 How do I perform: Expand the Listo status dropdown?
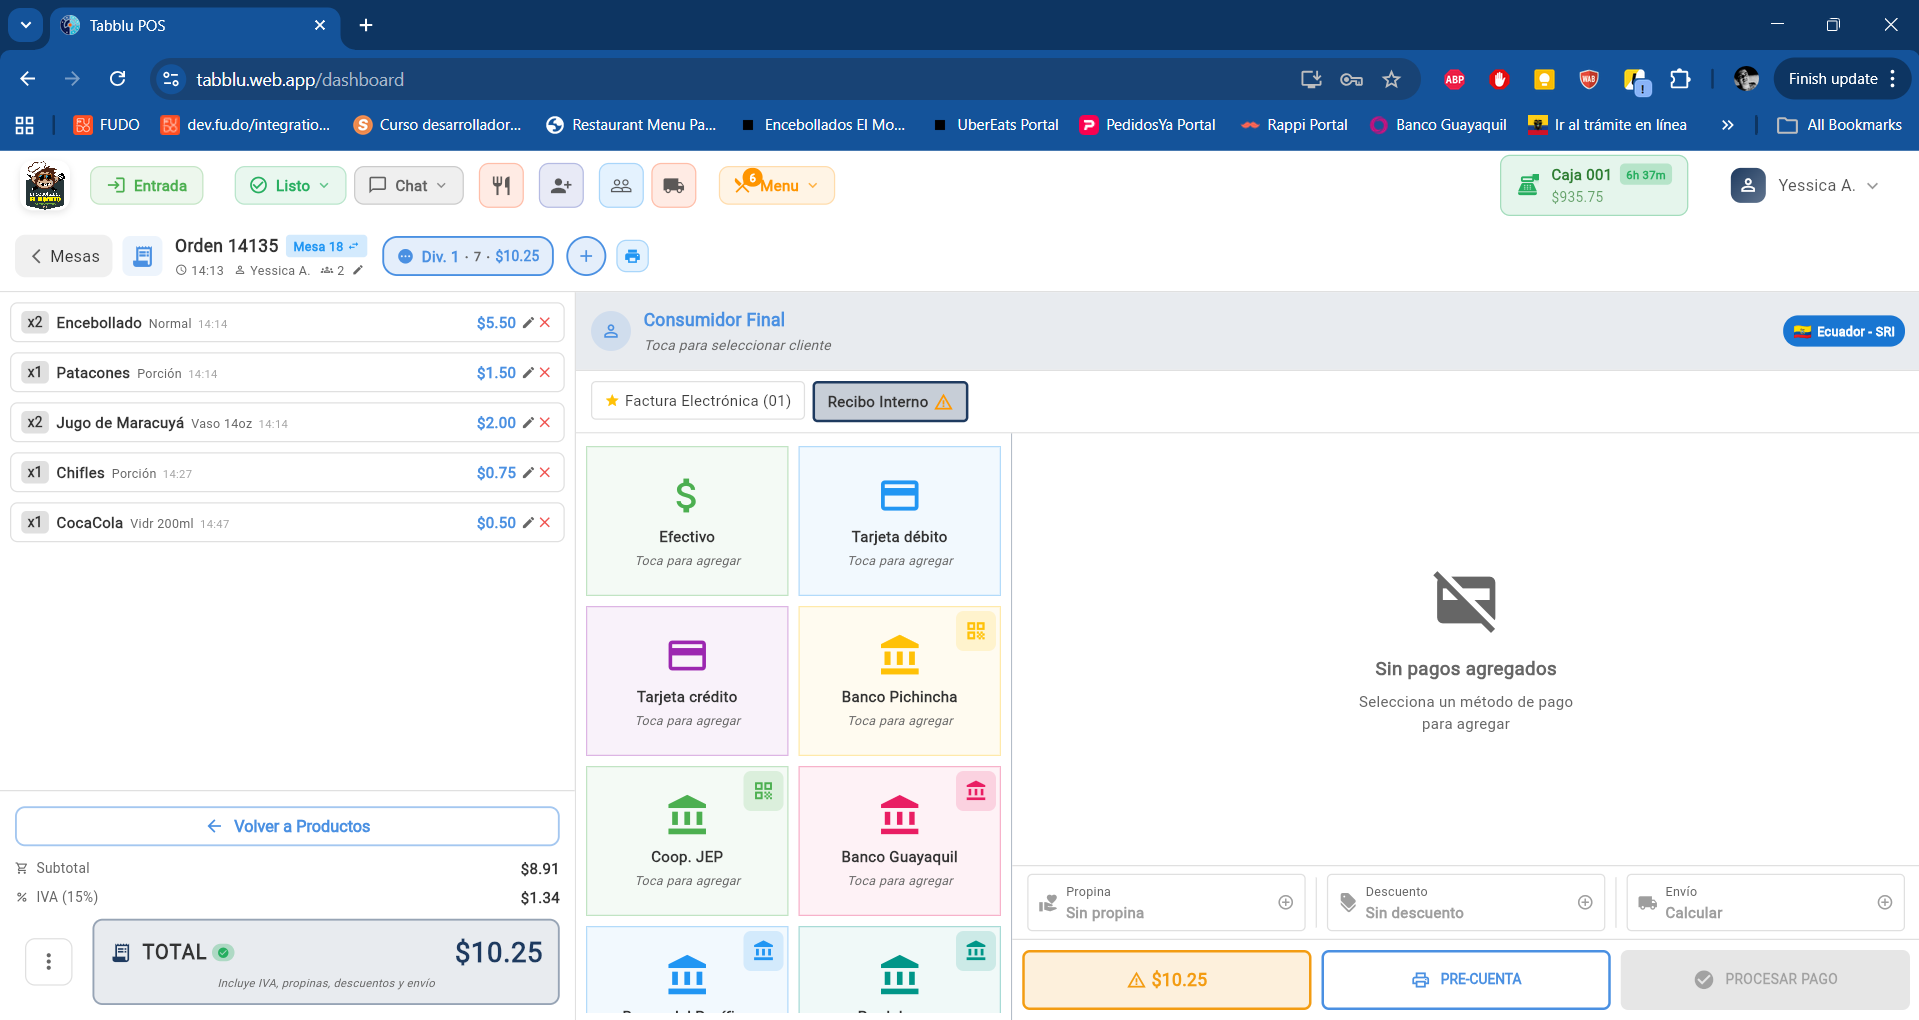pyautogui.click(x=290, y=186)
